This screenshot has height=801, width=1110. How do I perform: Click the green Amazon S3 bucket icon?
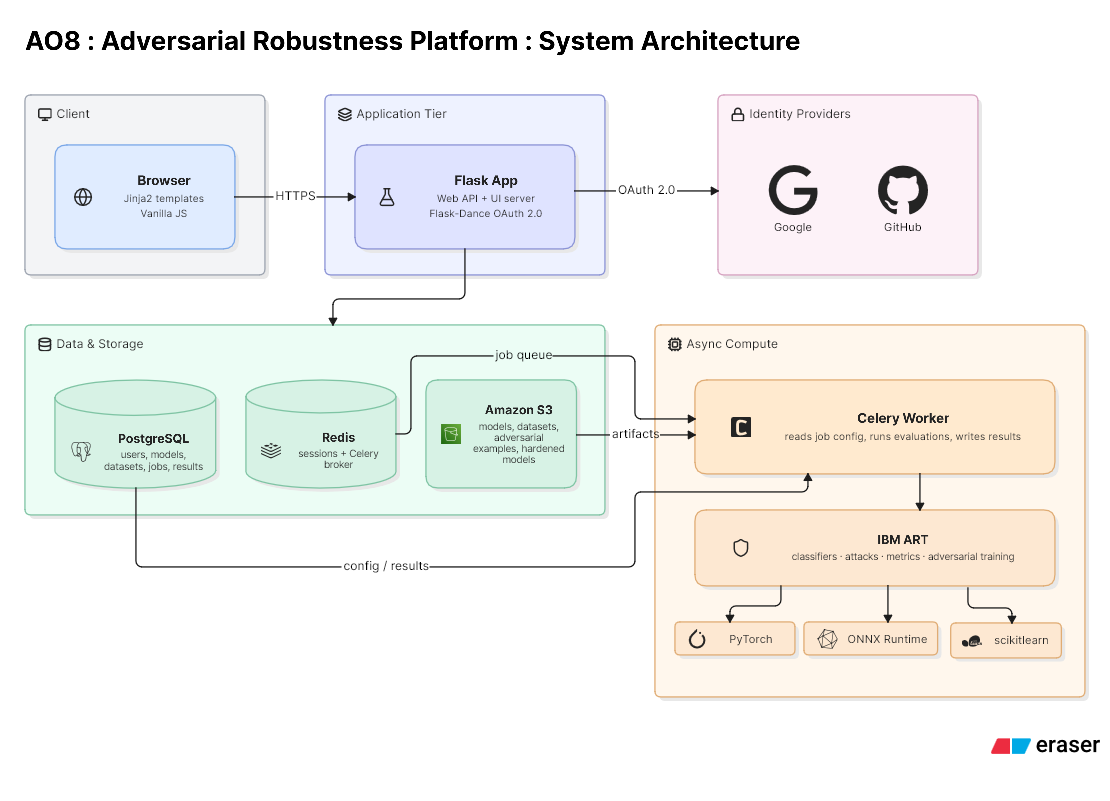click(451, 434)
